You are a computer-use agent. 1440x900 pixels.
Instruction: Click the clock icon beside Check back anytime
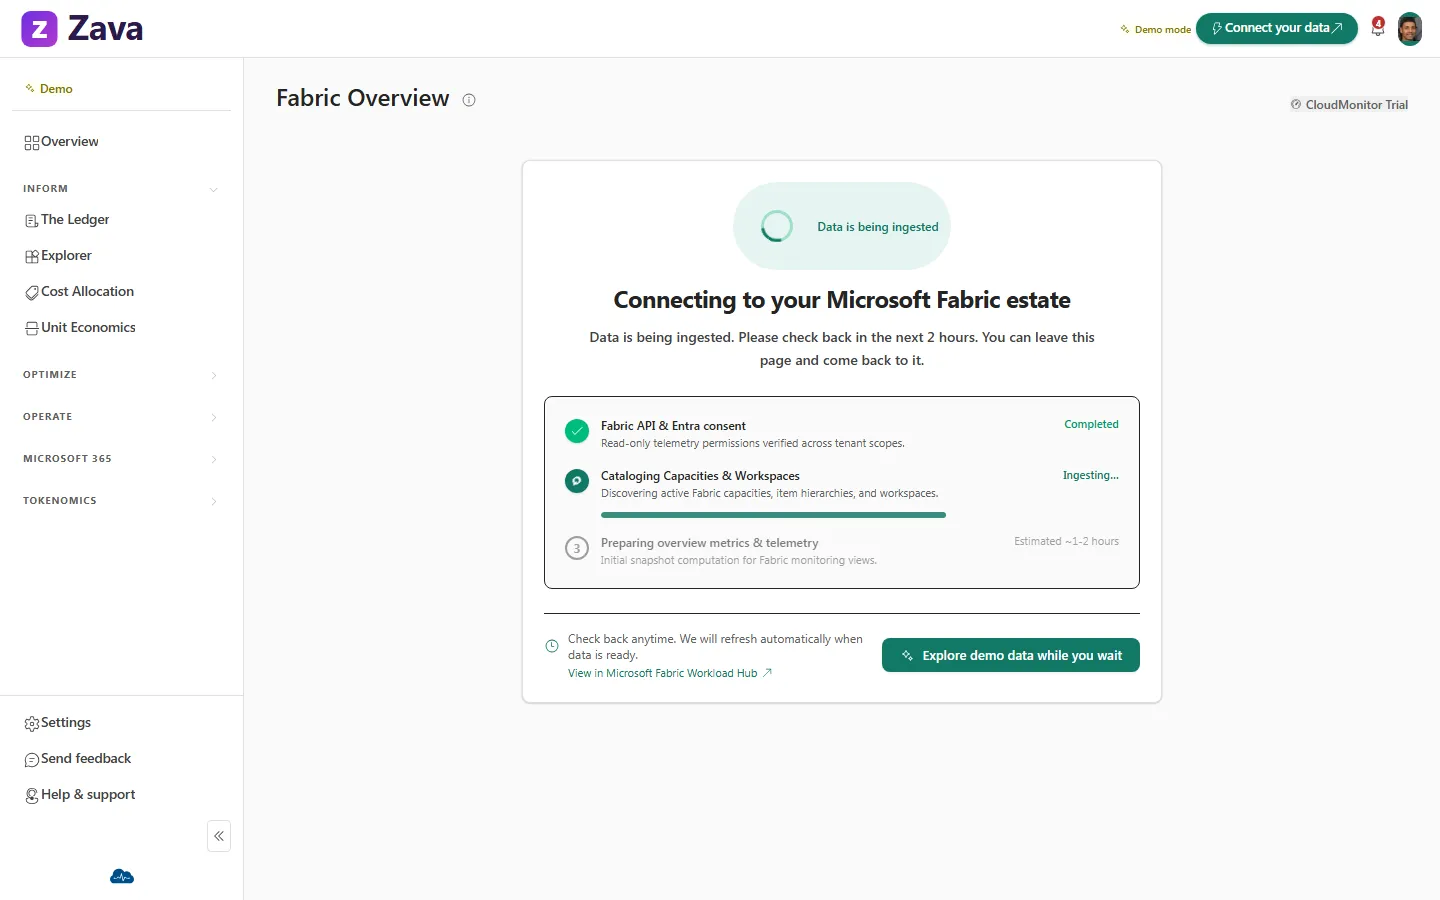click(x=552, y=646)
